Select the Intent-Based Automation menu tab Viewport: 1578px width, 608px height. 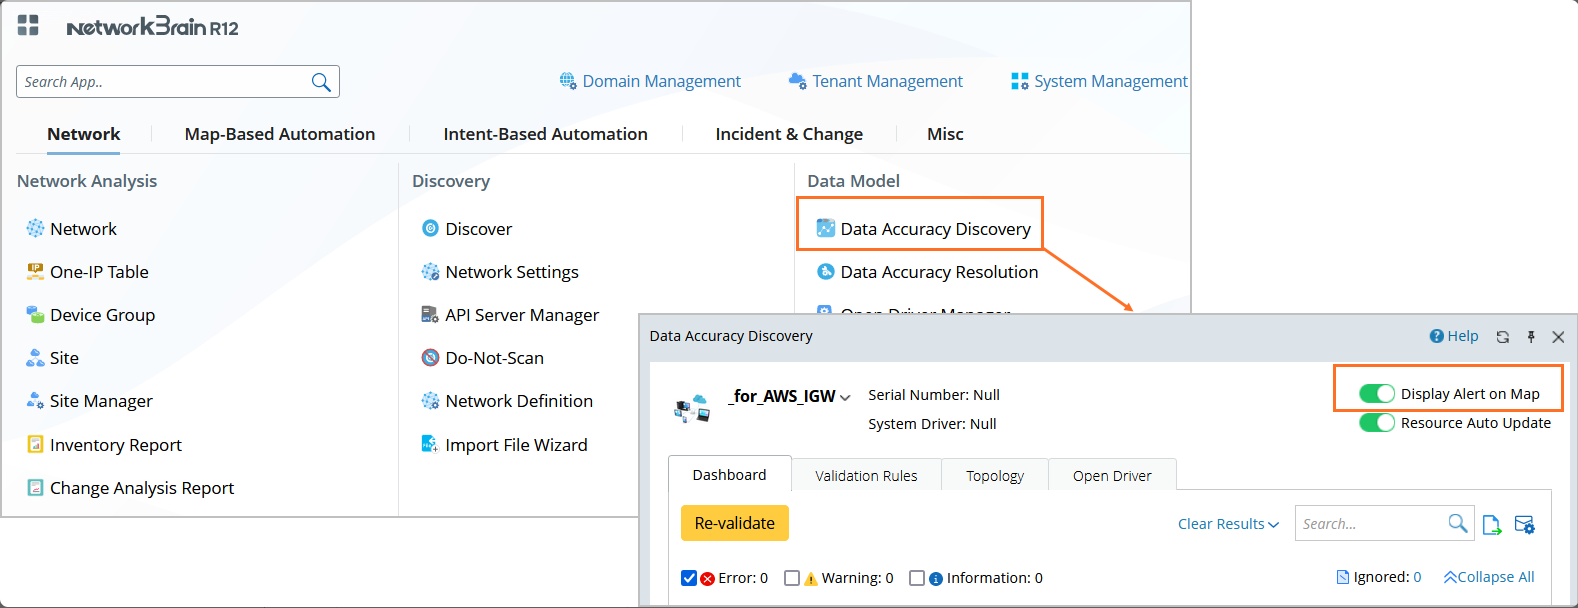pyautogui.click(x=545, y=134)
